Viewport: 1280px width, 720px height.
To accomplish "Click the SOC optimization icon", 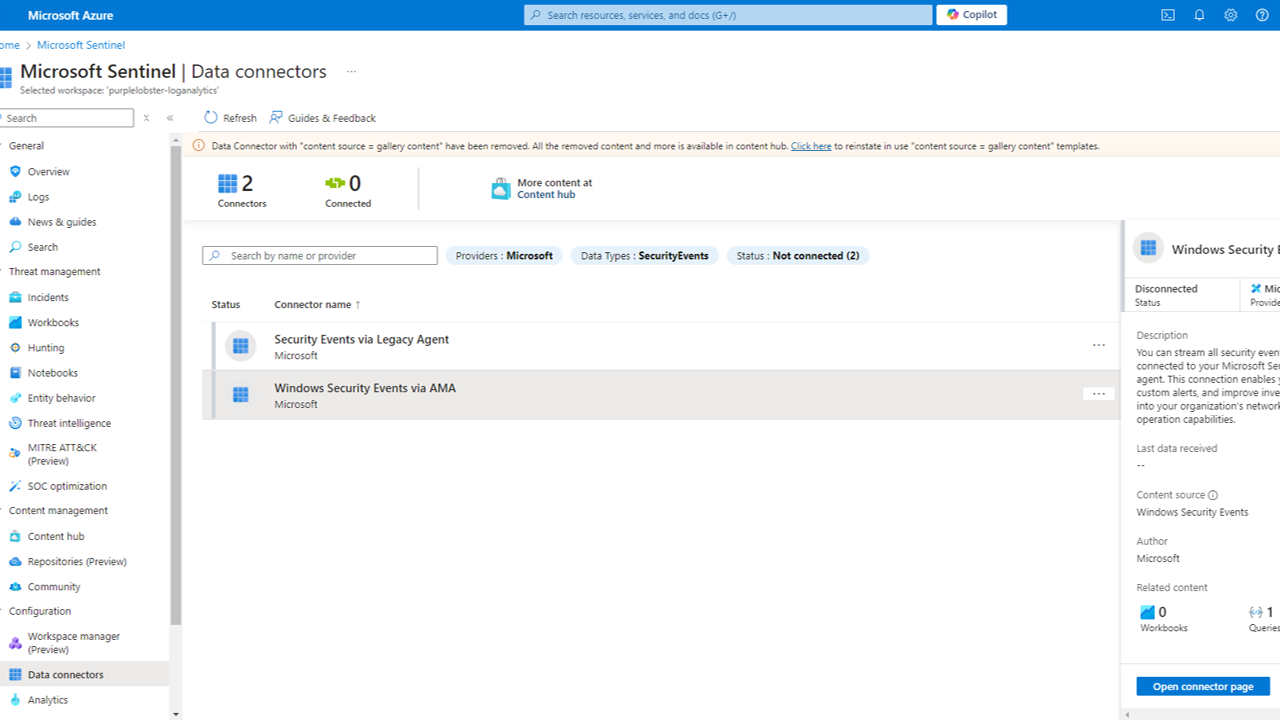I will (15, 486).
